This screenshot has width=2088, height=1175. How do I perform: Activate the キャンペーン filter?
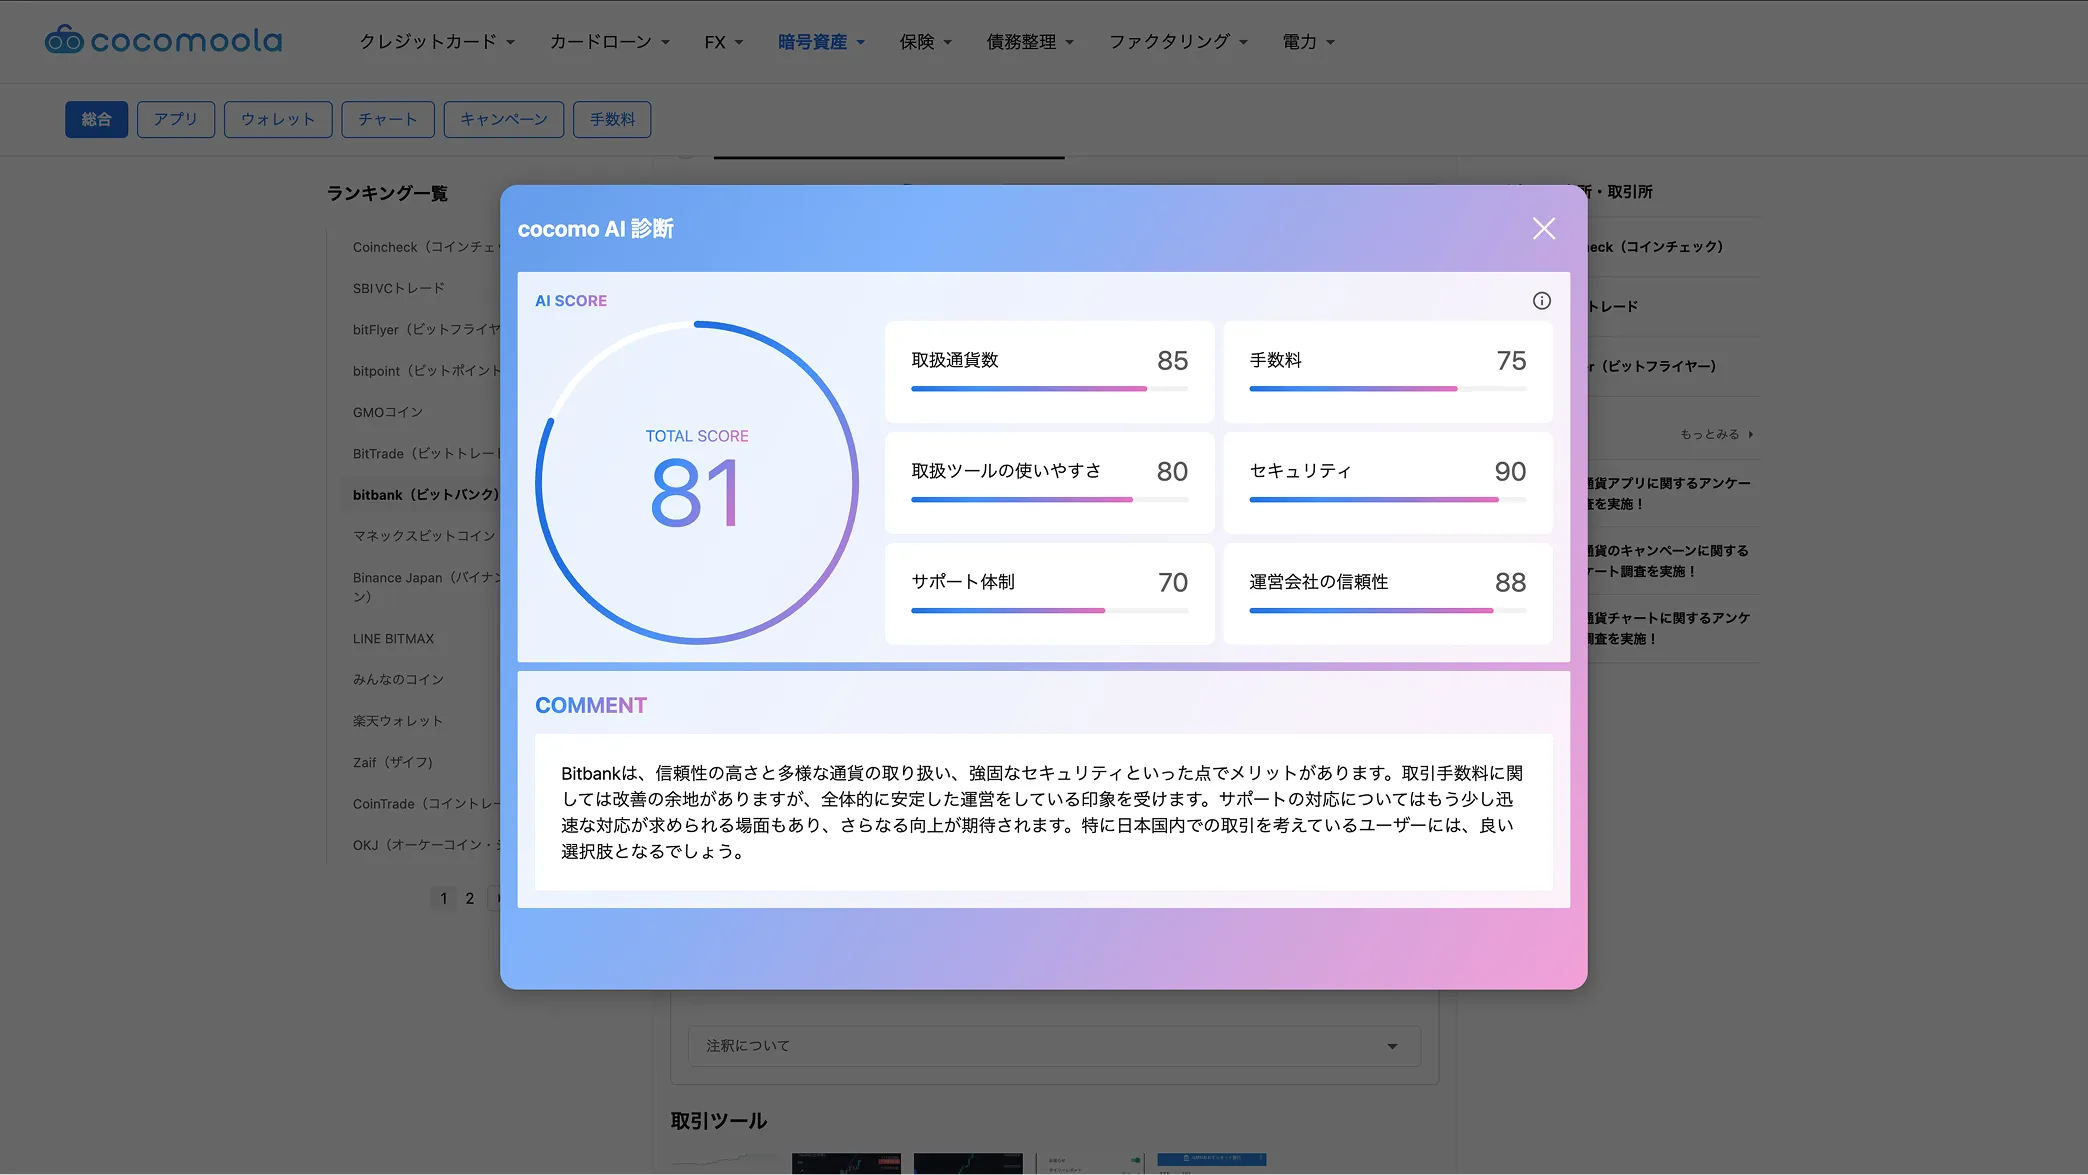[x=503, y=119]
